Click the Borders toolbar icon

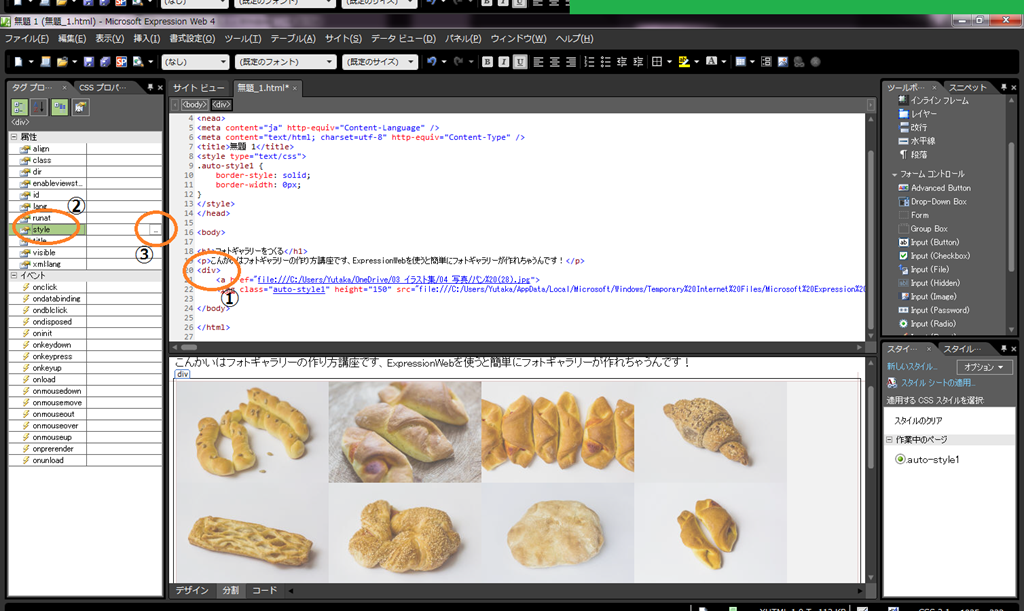tap(657, 62)
